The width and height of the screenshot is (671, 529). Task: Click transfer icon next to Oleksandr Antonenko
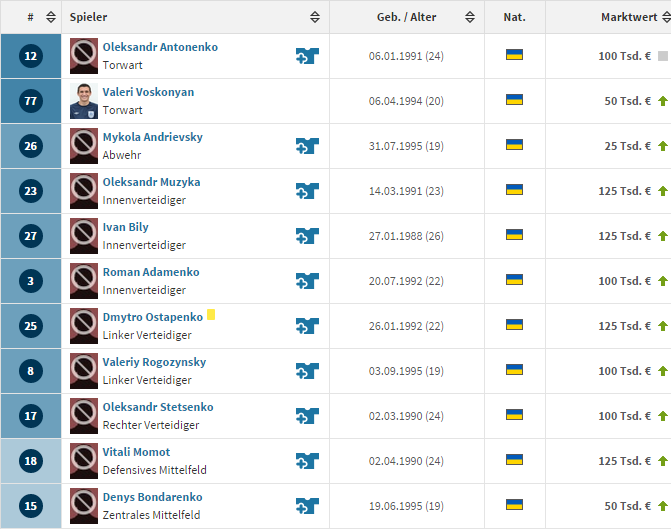coord(307,56)
